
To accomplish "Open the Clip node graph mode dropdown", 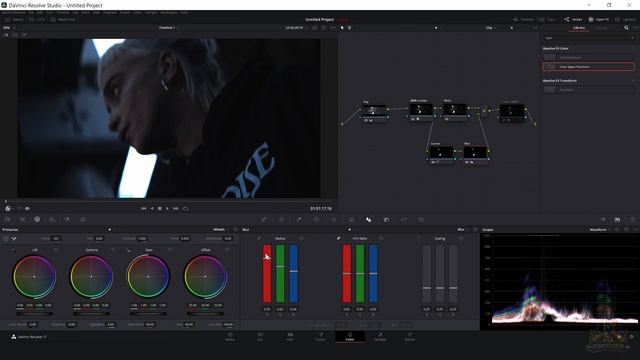I will point(491,28).
